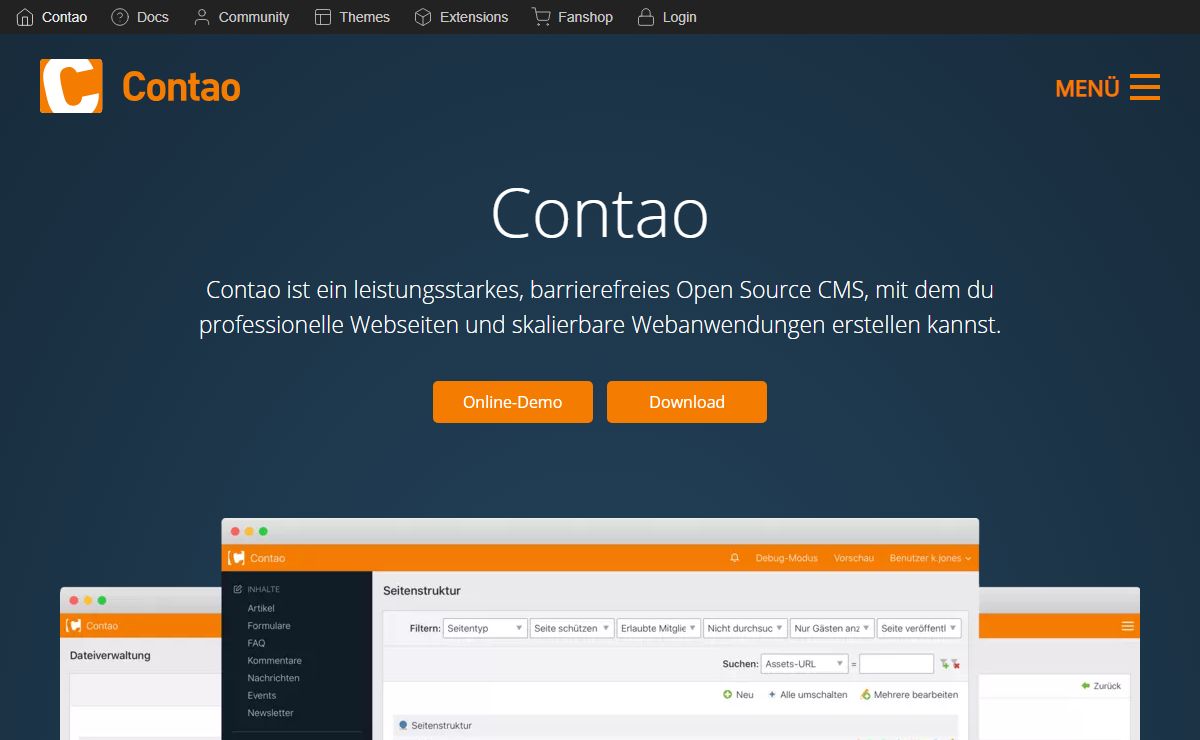Click the Contao home icon in top bar
Viewport: 1200px width, 740px height.
click(x=25, y=17)
